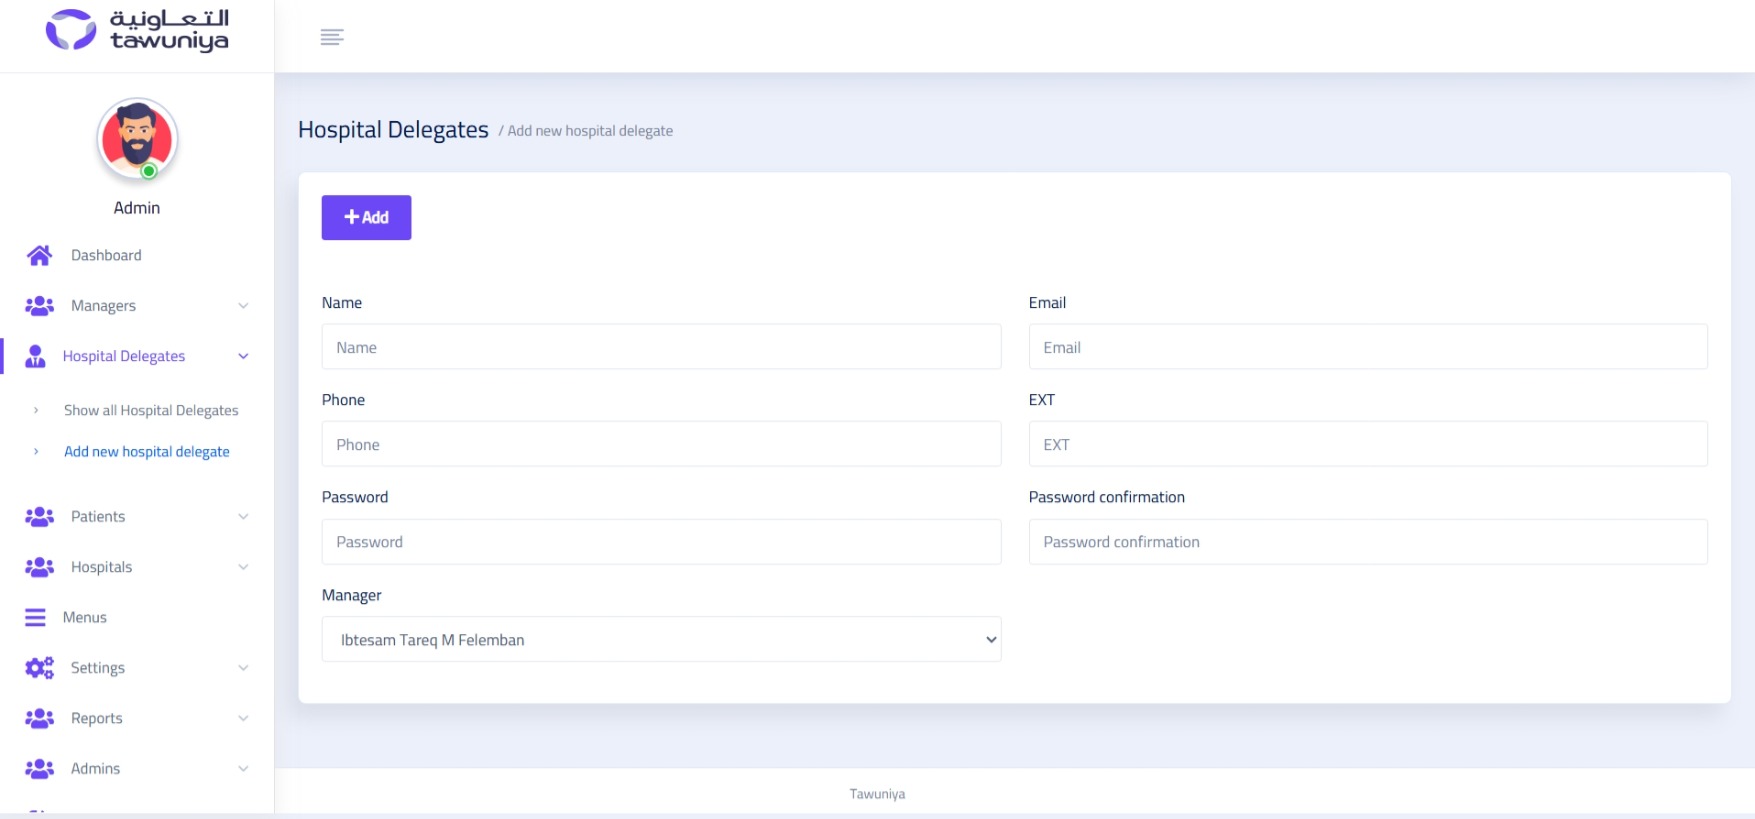Click the Admin avatar picture
This screenshot has height=819, width=1755.
[x=137, y=140]
